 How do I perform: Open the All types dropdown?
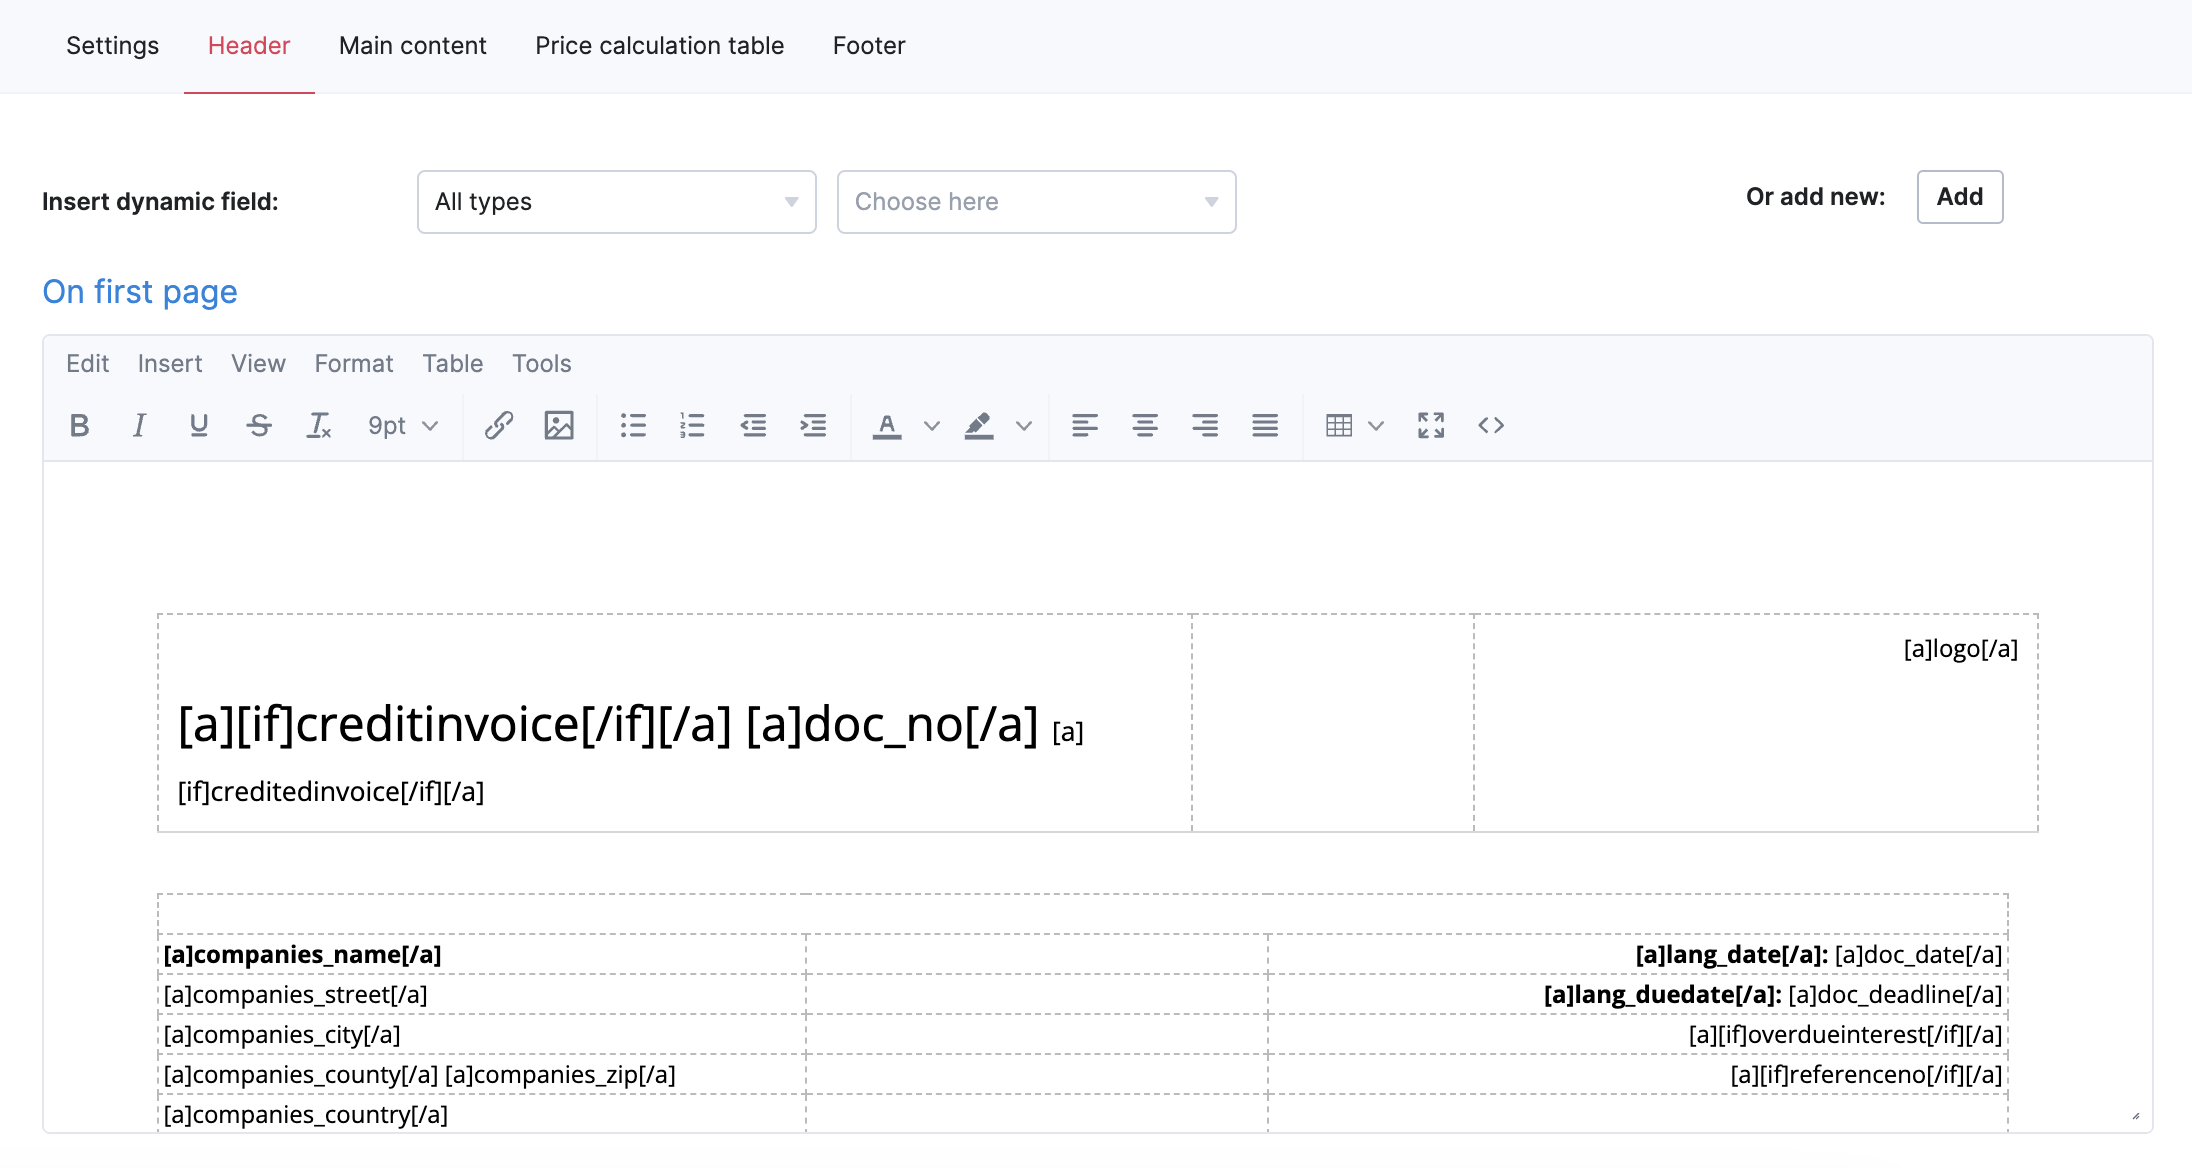[x=617, y=202]
